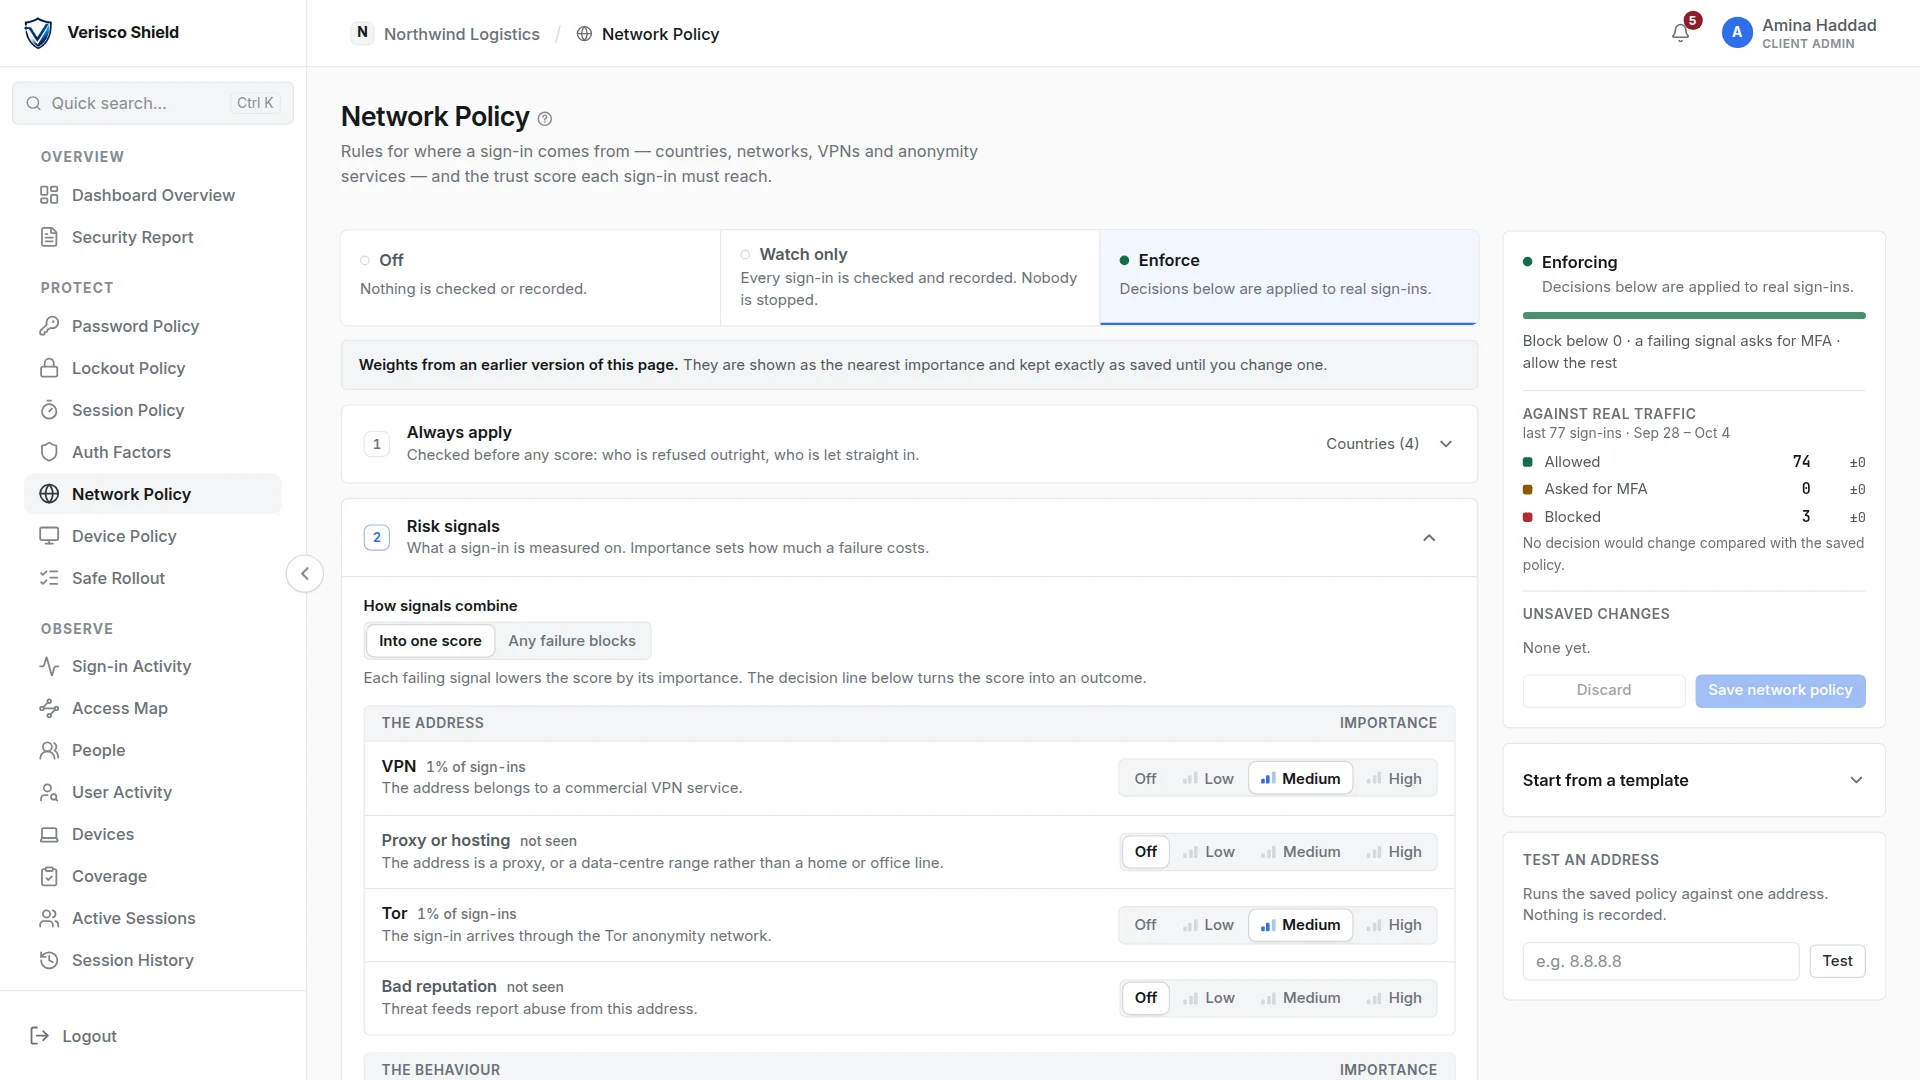This screenshot has height=1080, width=1920.
Task: Set VPN importance to High
Action: pos(1394,779)
